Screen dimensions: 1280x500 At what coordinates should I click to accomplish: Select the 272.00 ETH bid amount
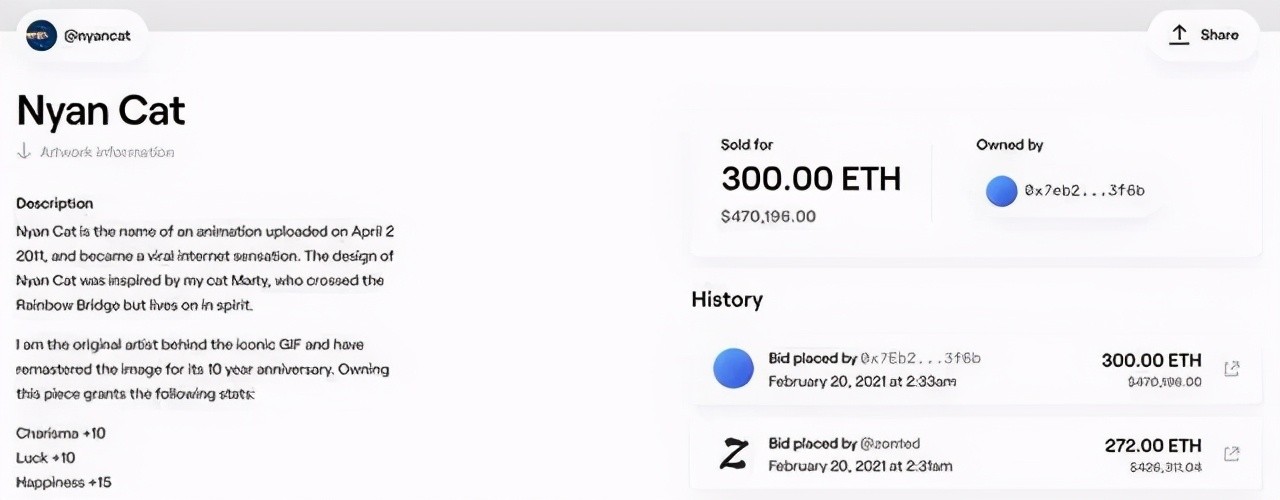[1153, 445]
